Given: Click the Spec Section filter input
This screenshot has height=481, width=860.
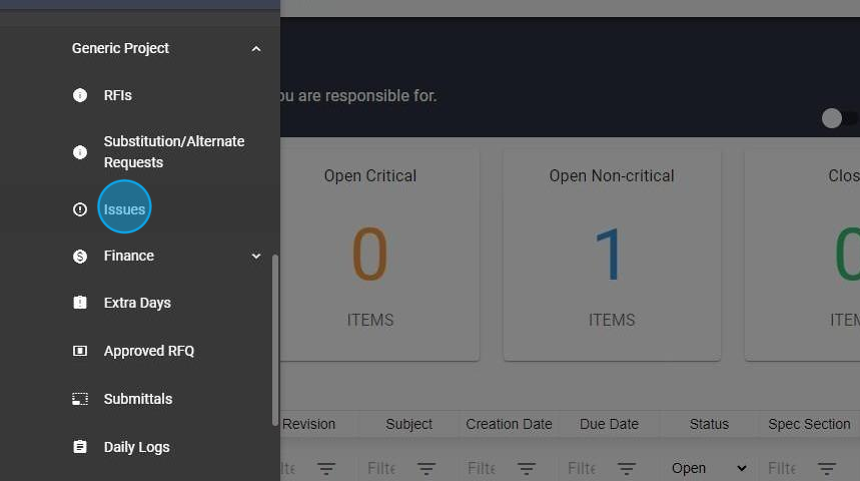Looking at the screenshot, I should click(782, 468).
